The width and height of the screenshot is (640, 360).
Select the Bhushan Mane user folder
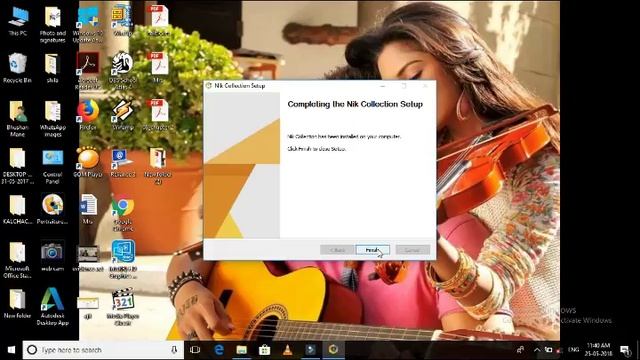tap(18, 118)
